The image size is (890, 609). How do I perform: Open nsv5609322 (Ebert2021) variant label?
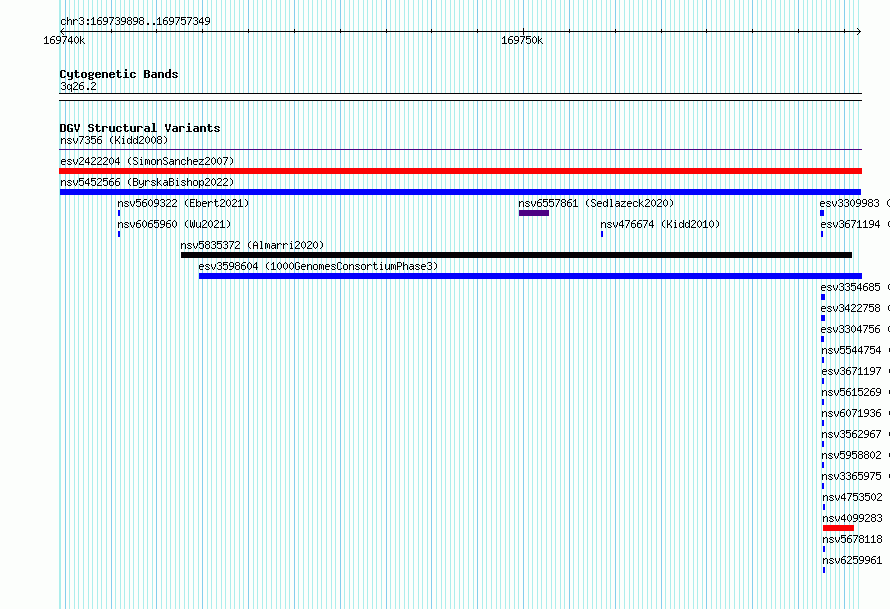click(183, 203)
